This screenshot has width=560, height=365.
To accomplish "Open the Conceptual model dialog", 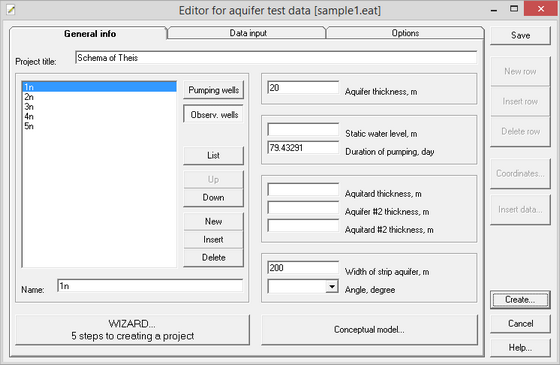I will pos(369,330).
